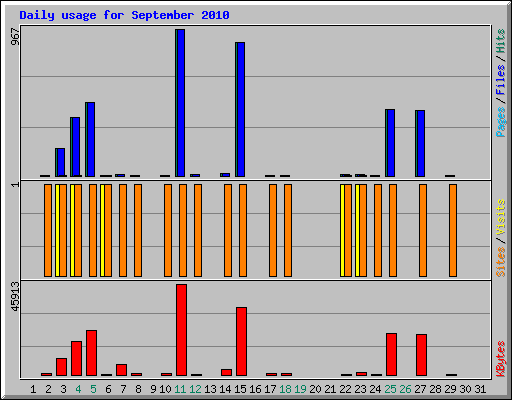Choose the orange Sites bar for day 29
Image resolution: width=512 pixels, height=400 pixels.
pos(453,230)
